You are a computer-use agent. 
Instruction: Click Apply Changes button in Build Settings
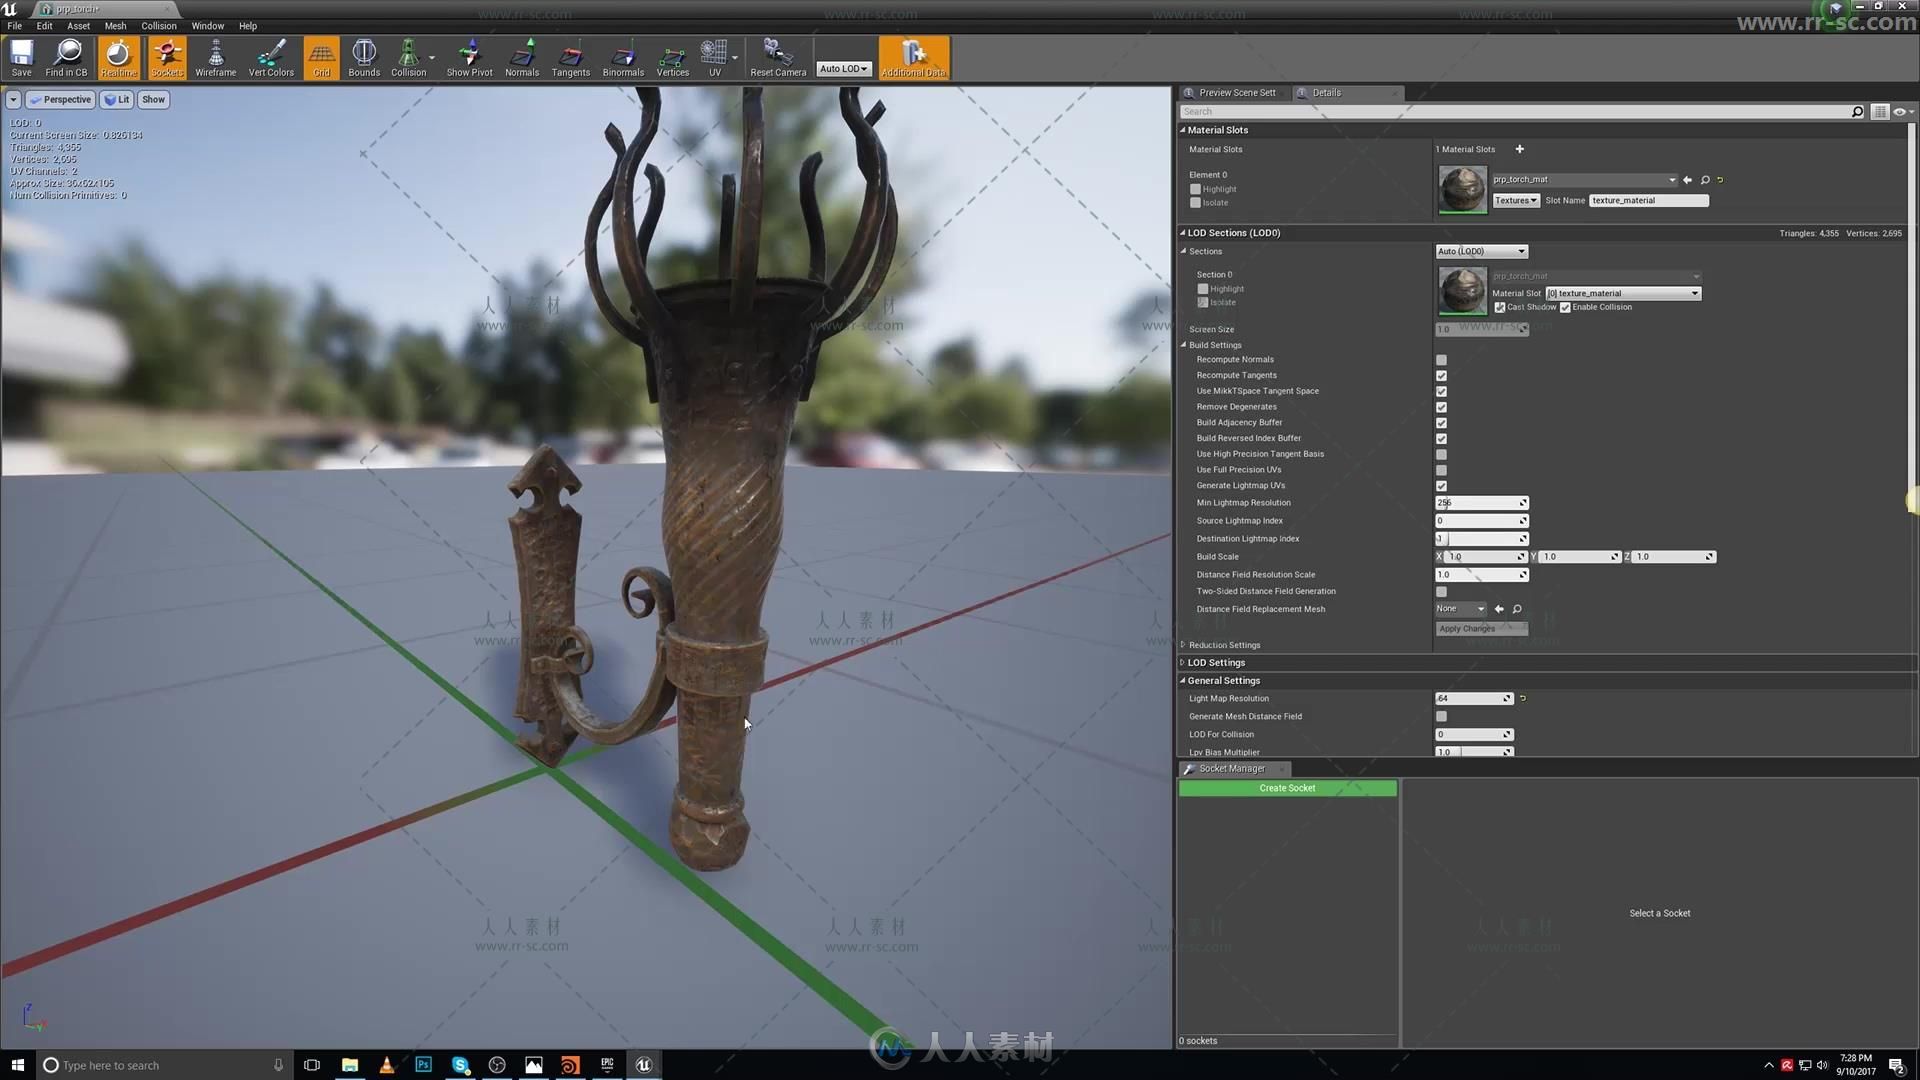(x=1480, y=628)
